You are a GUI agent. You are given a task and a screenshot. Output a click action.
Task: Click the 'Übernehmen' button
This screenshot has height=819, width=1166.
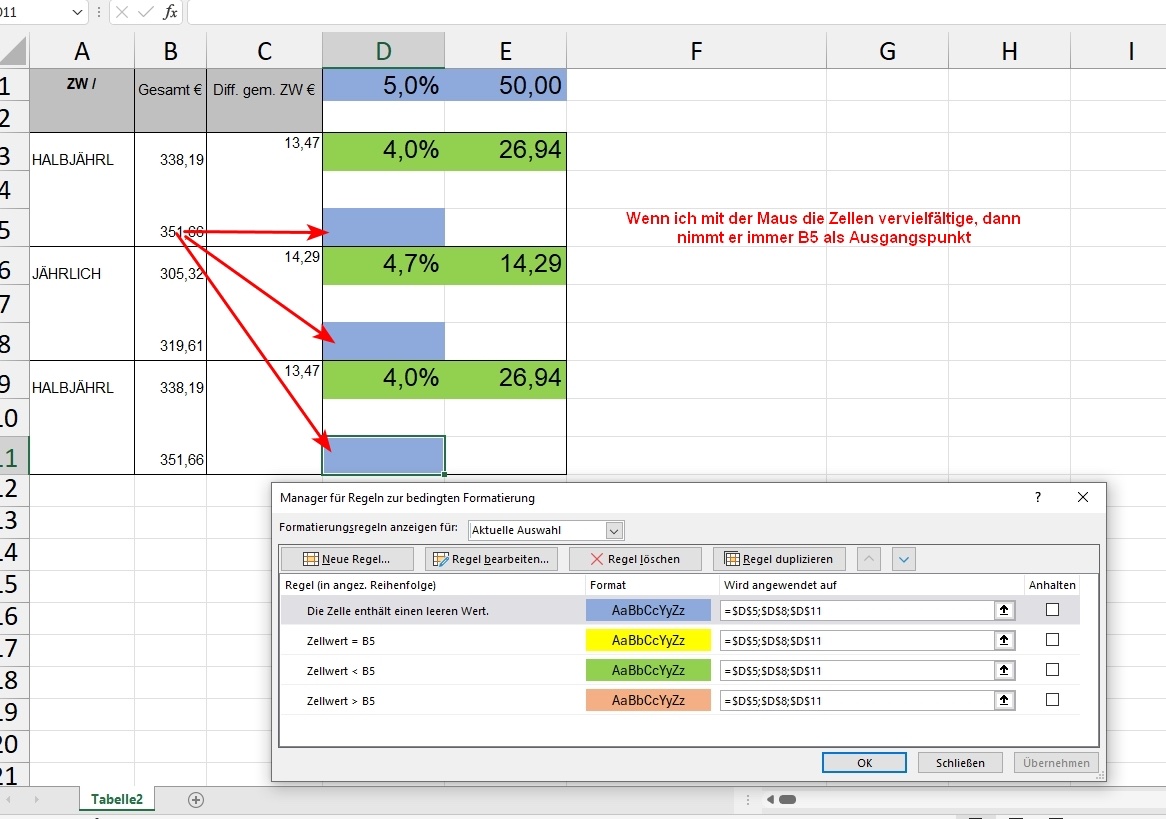pyautogui.click(x=1056, y=762)
